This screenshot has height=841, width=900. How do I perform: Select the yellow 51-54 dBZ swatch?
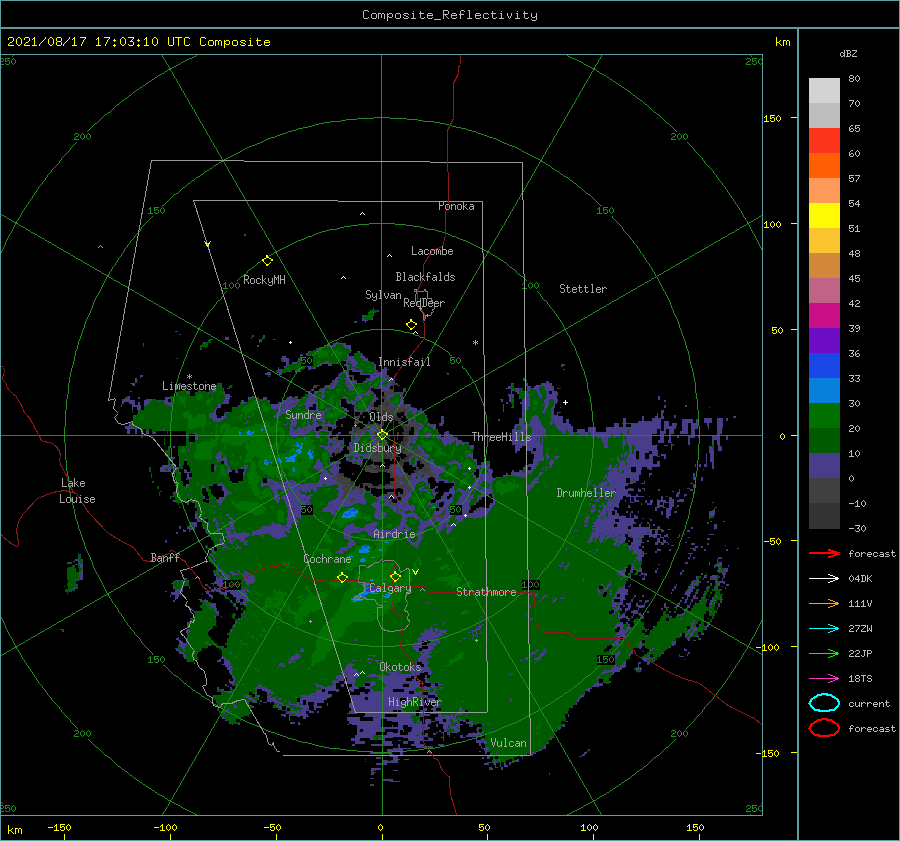(824, 216)
